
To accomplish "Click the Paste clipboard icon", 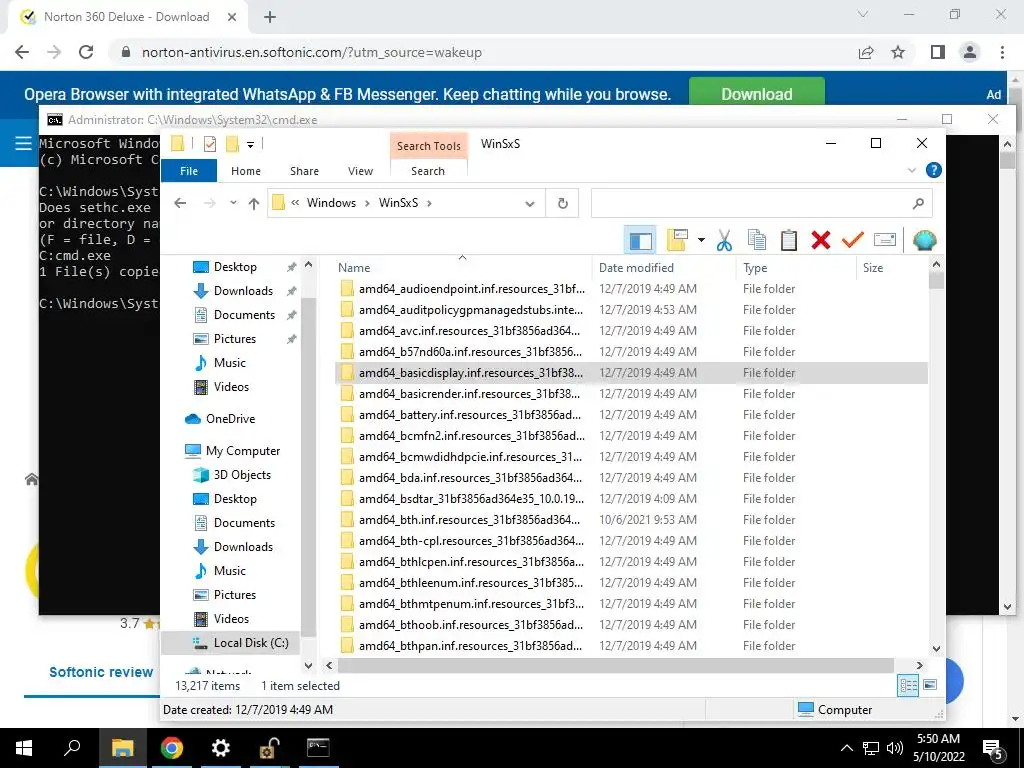I will tap(788, 240).
